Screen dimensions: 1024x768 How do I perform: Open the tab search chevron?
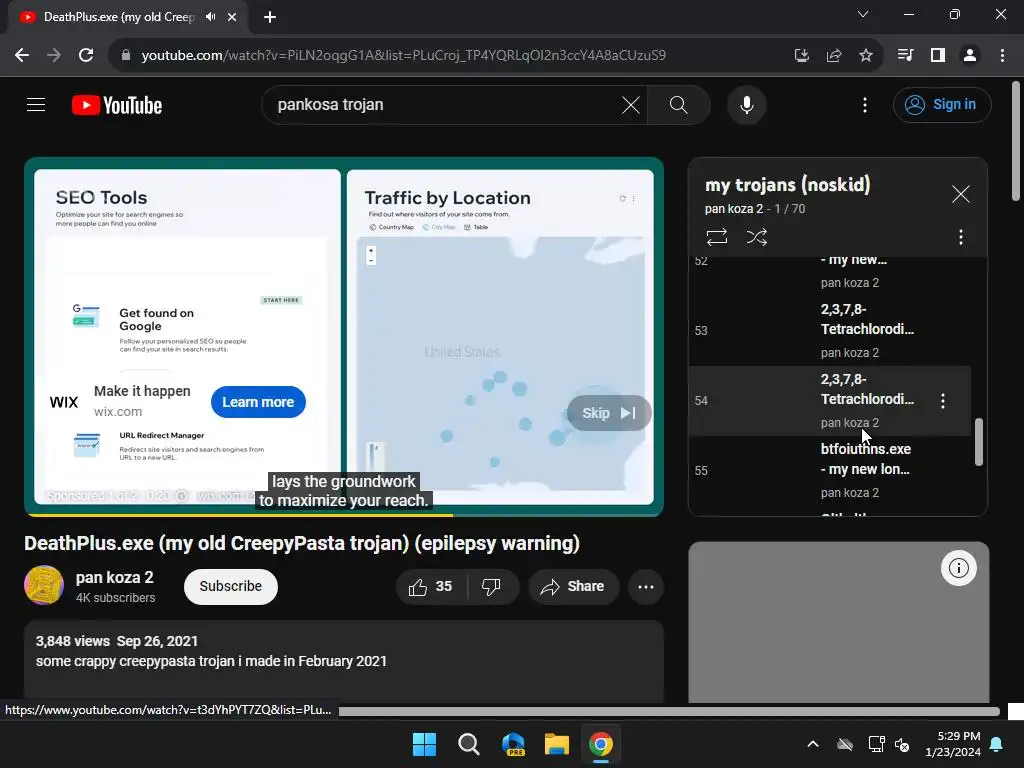(863, 14)
